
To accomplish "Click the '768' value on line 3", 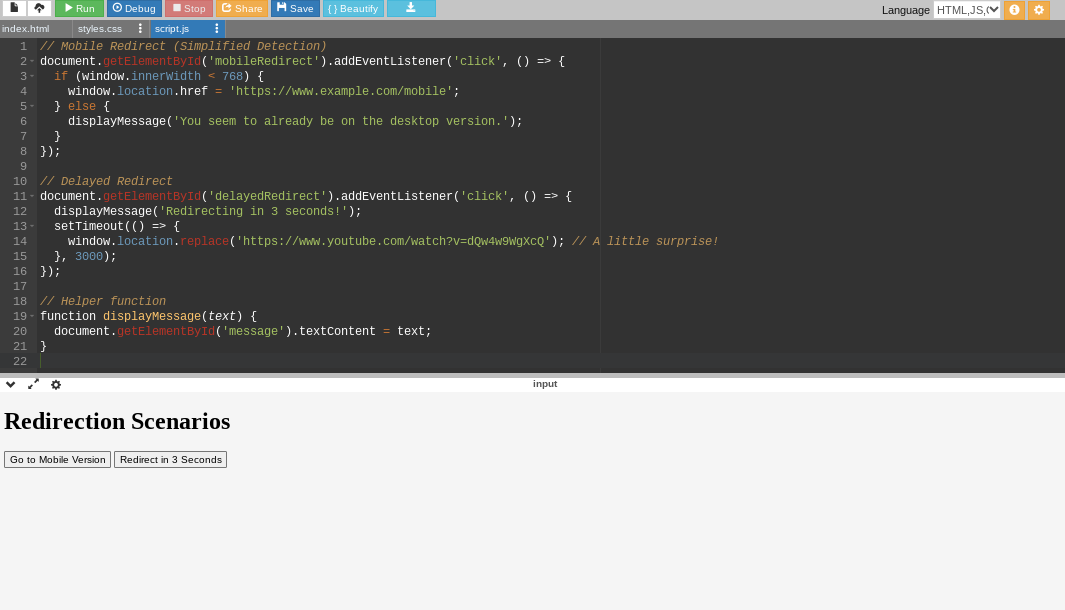I will (232, 76).
